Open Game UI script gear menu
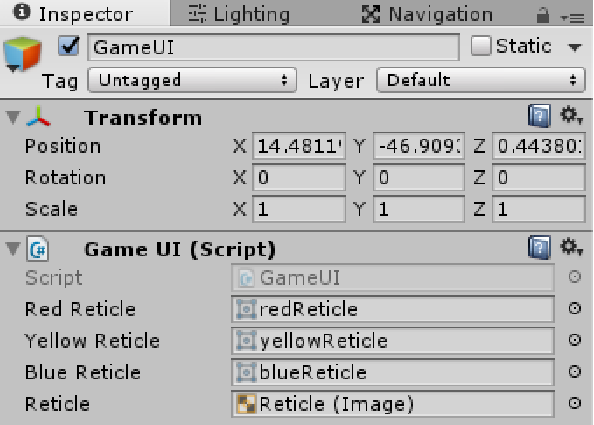The width and height of the screenshot is (594, 425). tap(571, 247)
